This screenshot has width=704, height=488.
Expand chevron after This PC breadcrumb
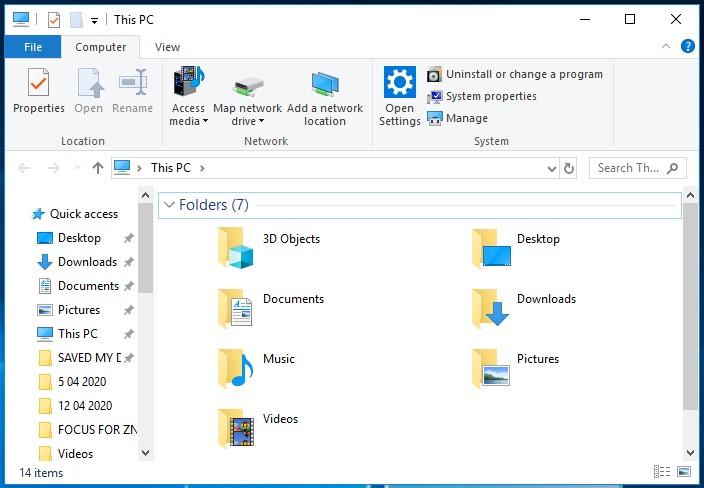pos(202,168)
